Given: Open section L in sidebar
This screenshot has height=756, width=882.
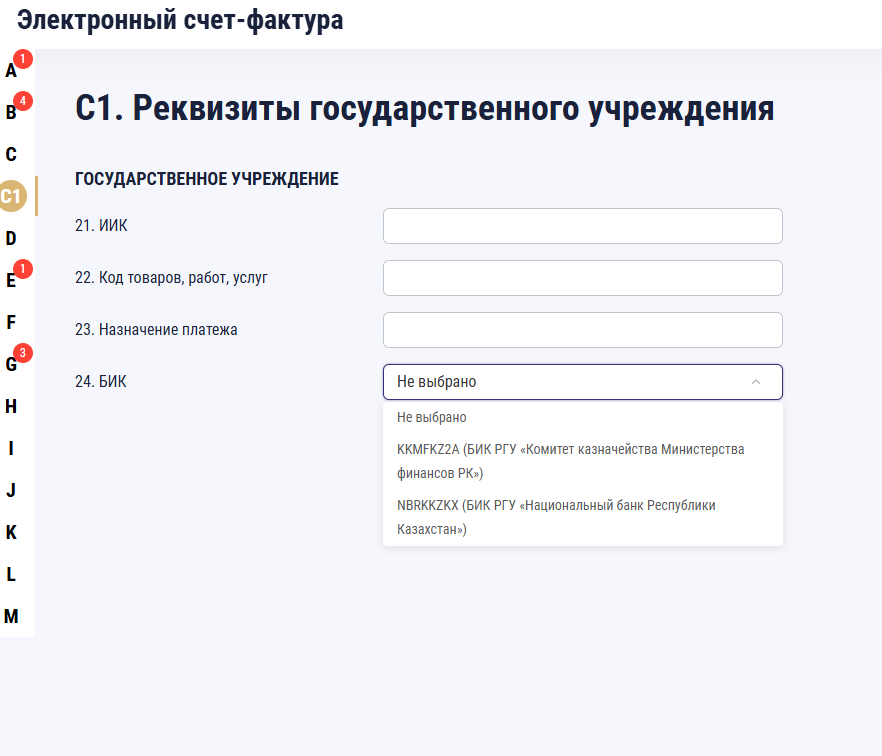Looking at the screenshot, I should pos(12,574).
